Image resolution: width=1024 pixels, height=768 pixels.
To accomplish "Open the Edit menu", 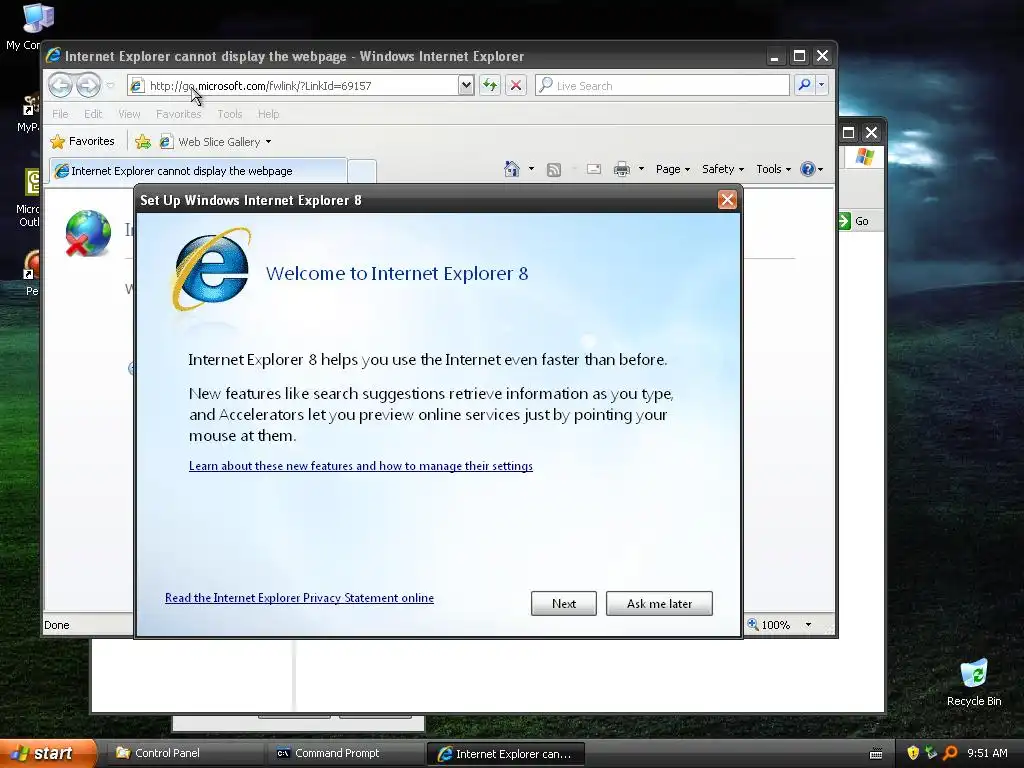I will [x=93, y=114].
